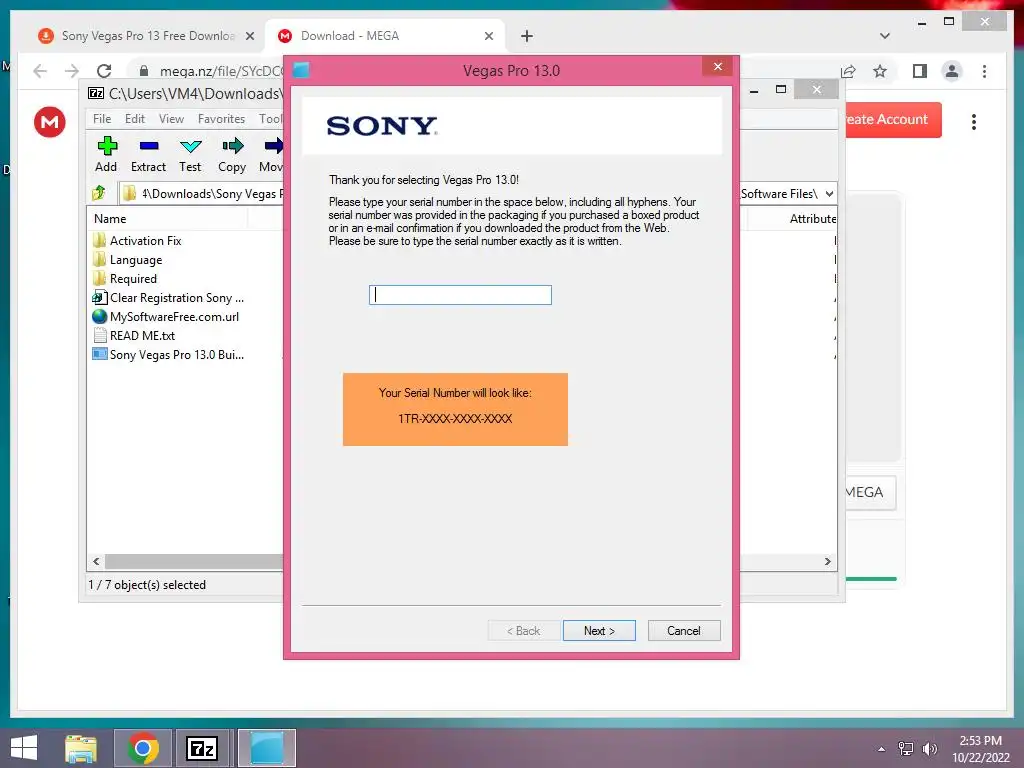The width and height of the screenshot is (1024, 768).
Task: Toggle Chrome side panel icon
Action: pyautogui.click(x=920, y=71)
